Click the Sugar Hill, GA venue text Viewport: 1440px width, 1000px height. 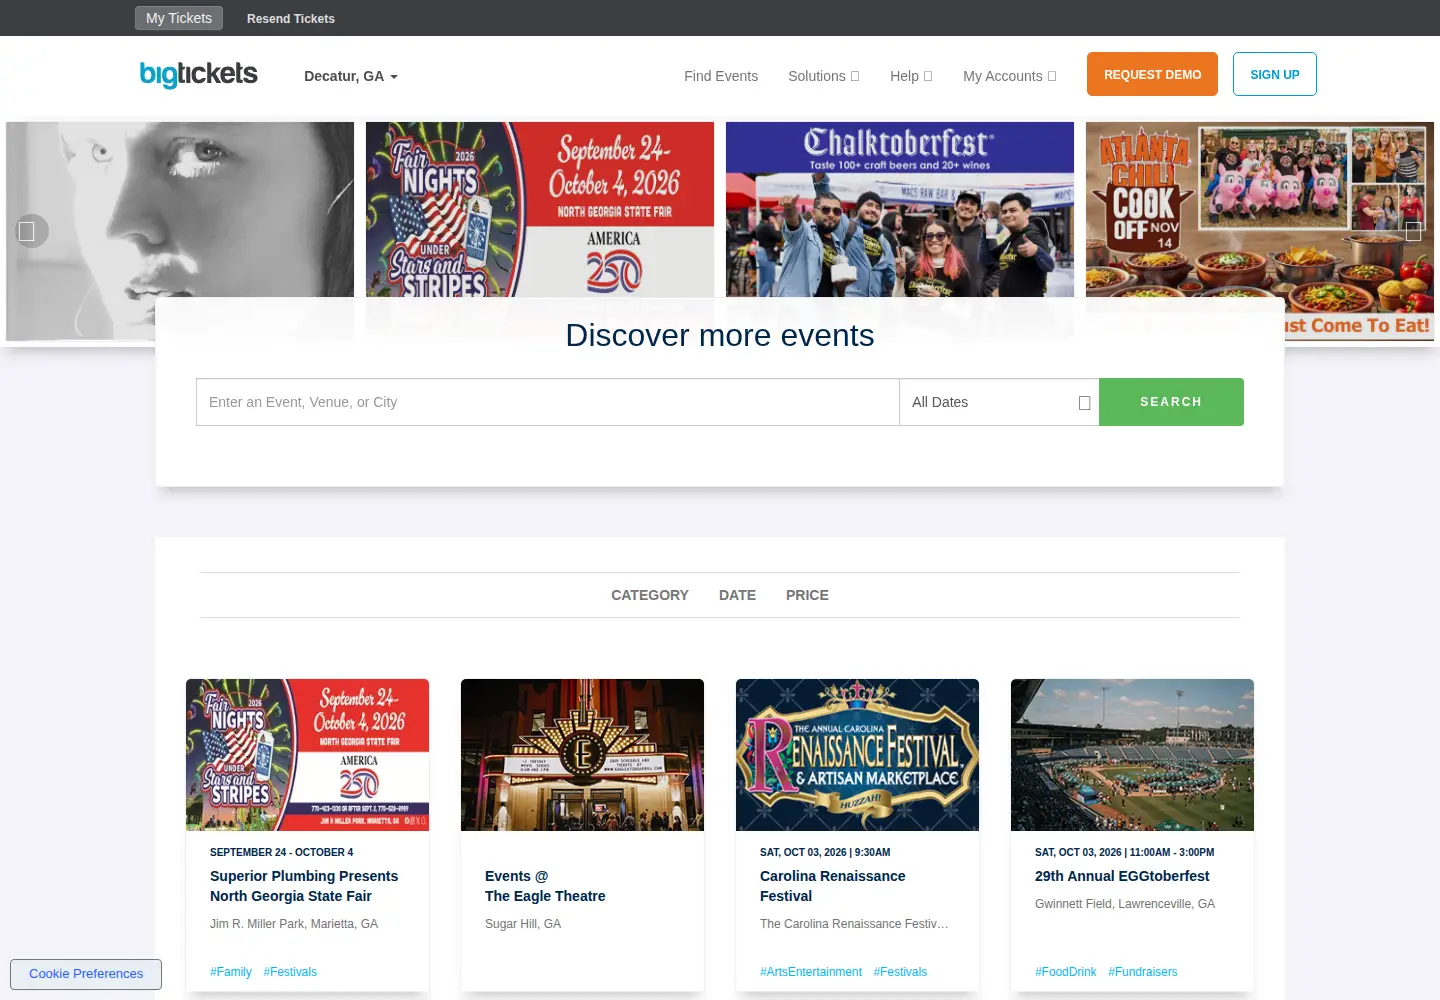[x=523, y=924]
